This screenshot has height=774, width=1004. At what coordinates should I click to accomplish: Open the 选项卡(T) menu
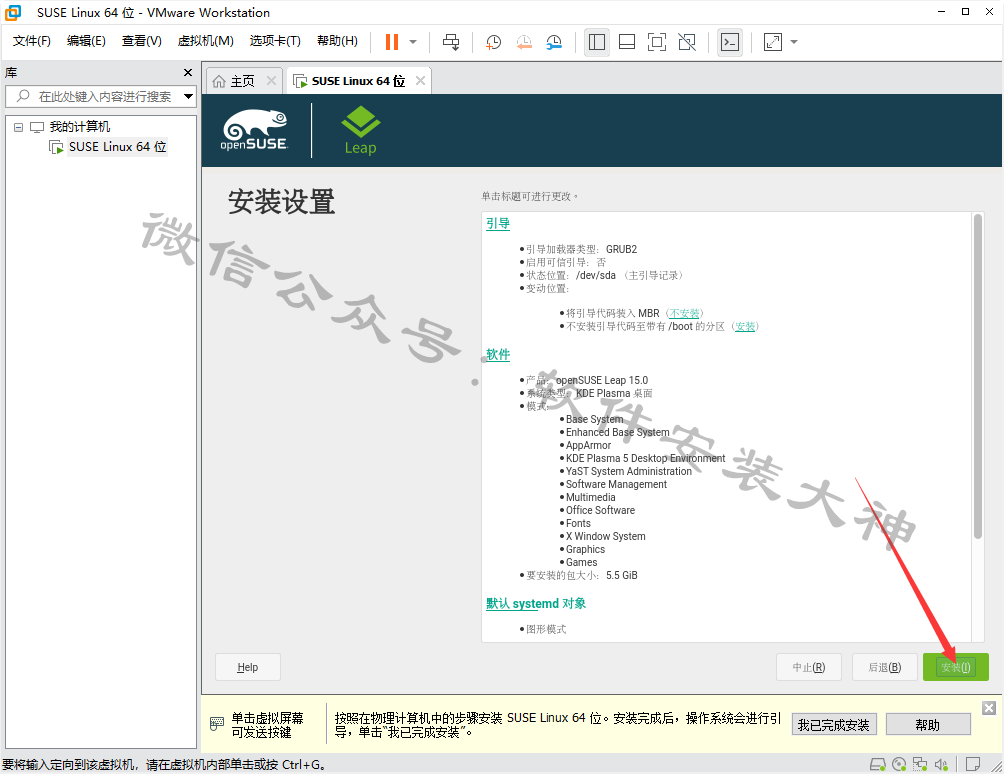(275, 41)
